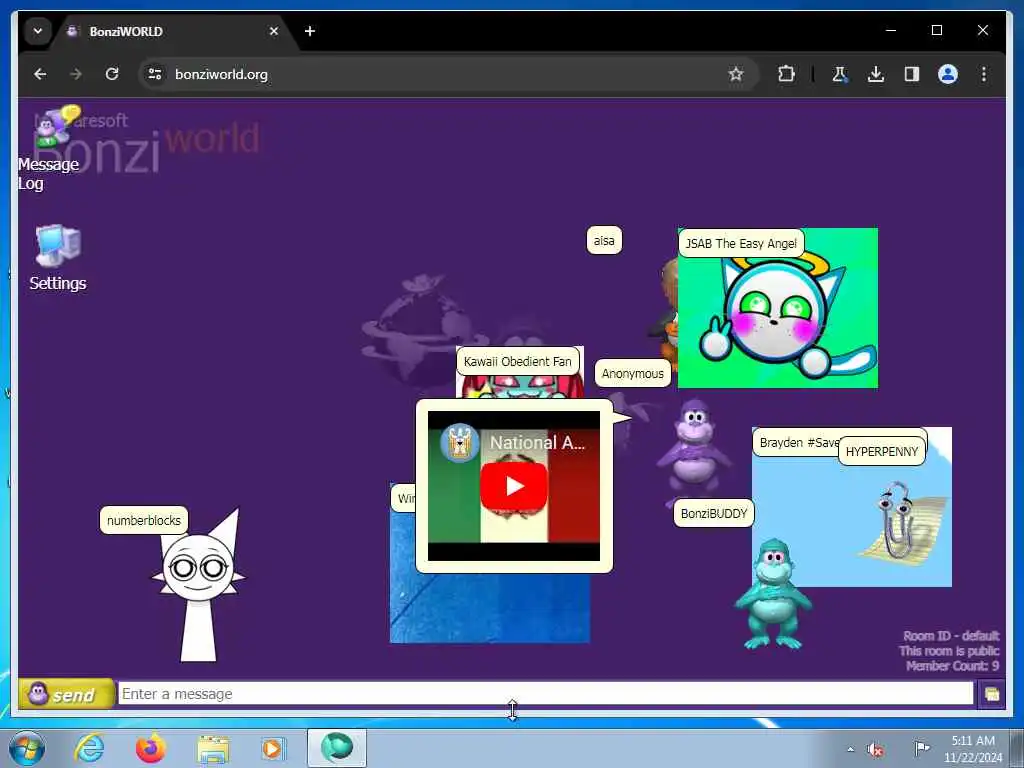This screenshot has width=1024, height=768.
Task: Click the blue image under the video bubble
Action: tap(490, 607)
